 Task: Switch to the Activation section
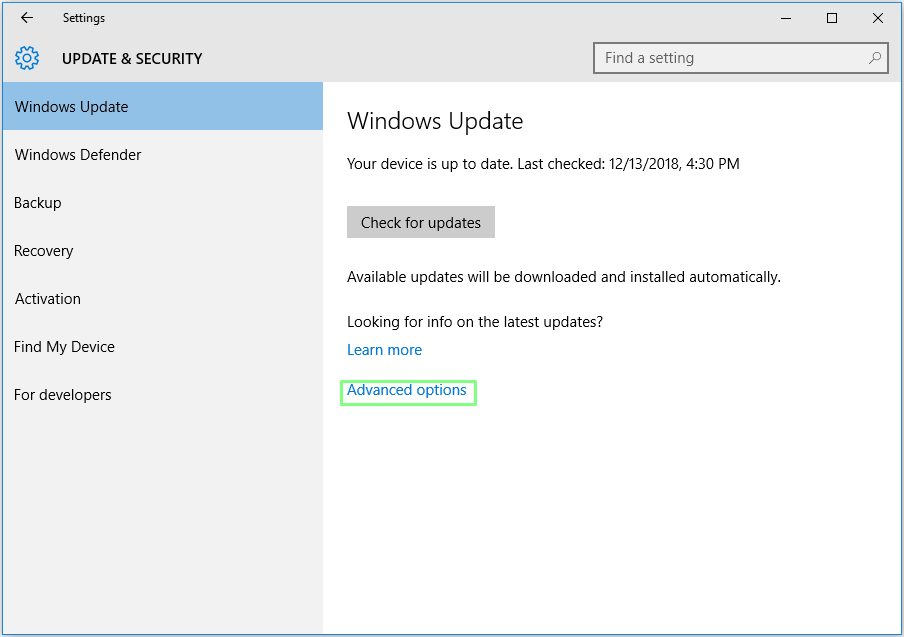(x=48, y=299)
